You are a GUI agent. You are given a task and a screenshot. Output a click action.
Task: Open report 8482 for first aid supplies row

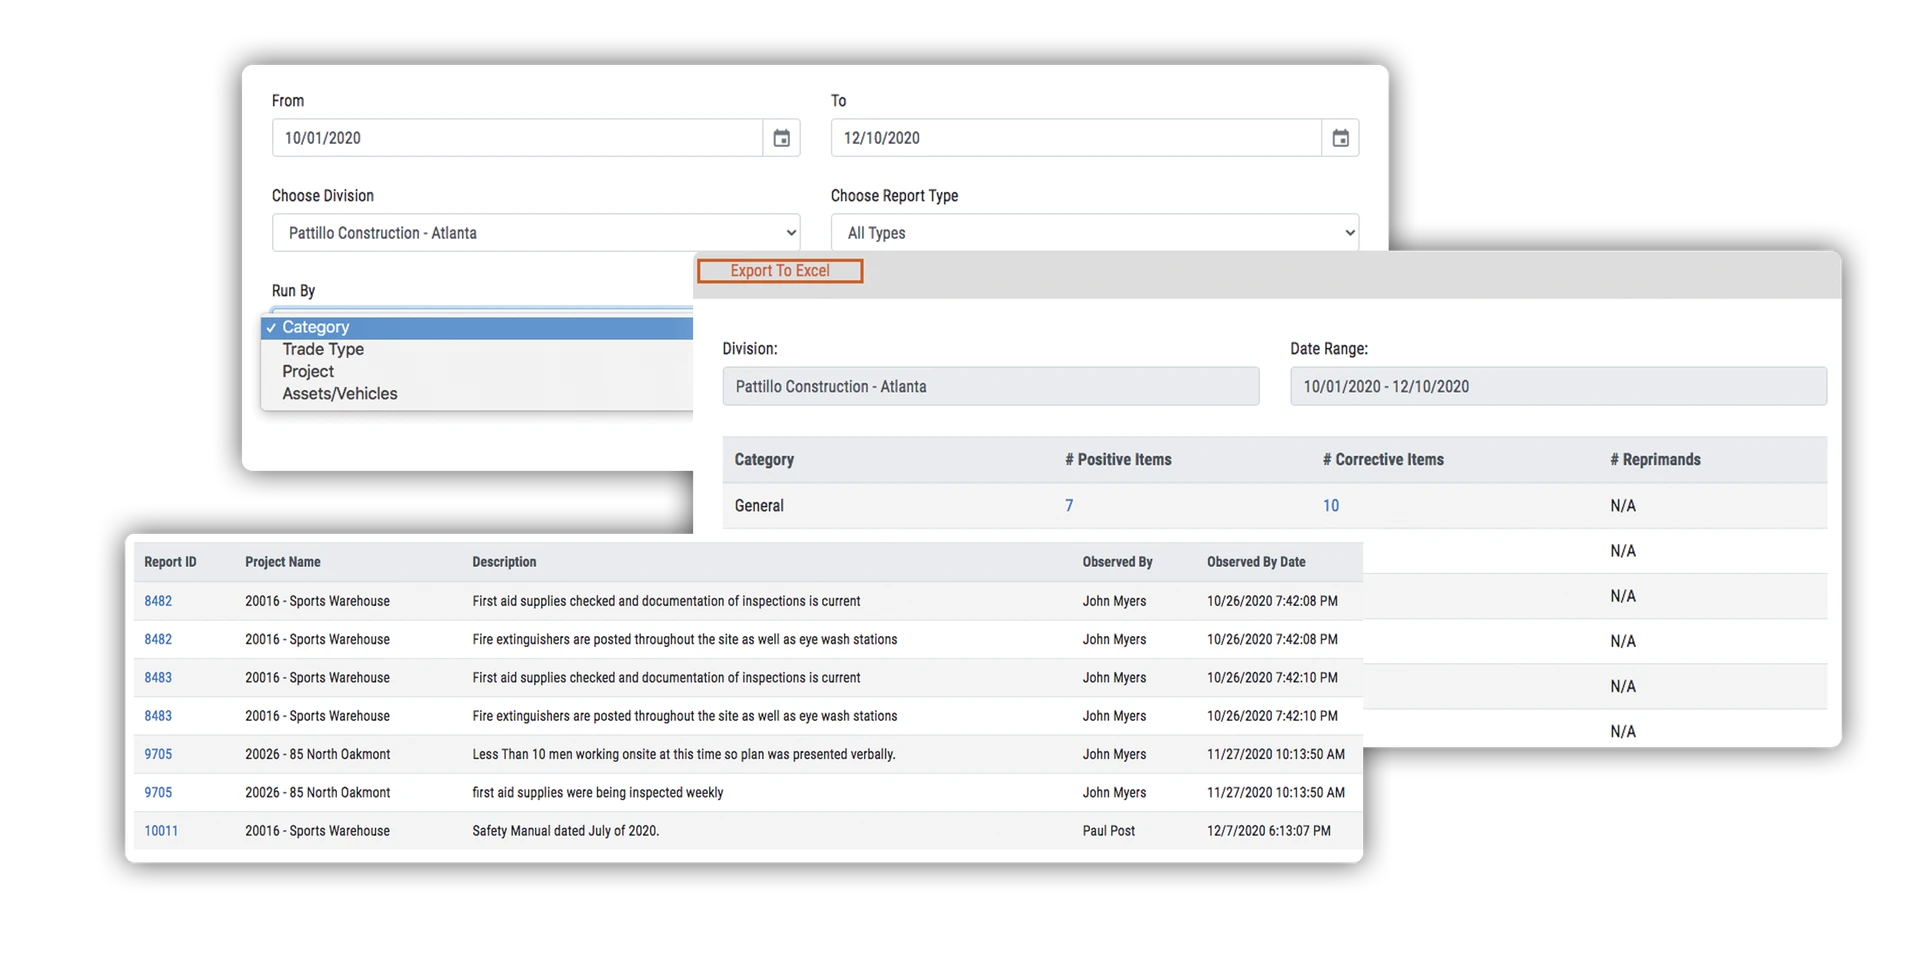tap(158, 601)
